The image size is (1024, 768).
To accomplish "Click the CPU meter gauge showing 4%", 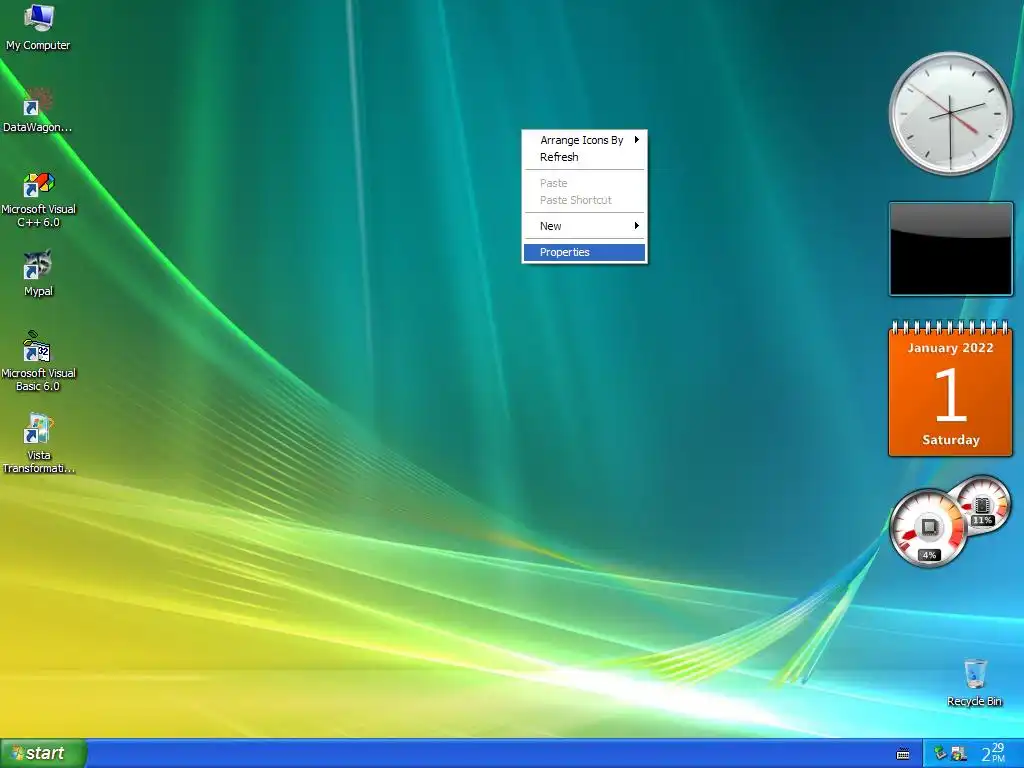I will click(928, 528).
